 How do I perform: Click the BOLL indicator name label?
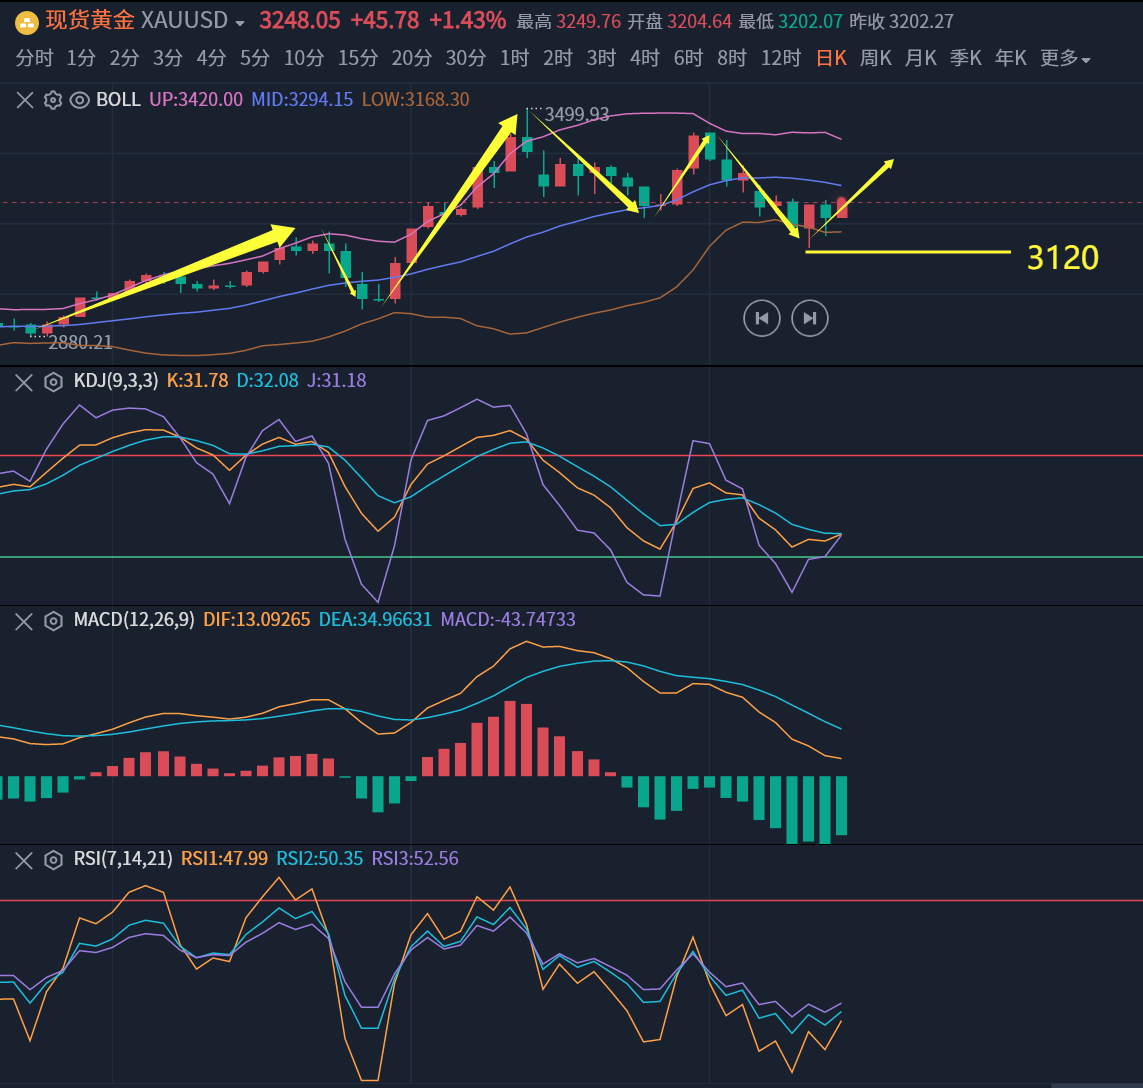(118, 100)
